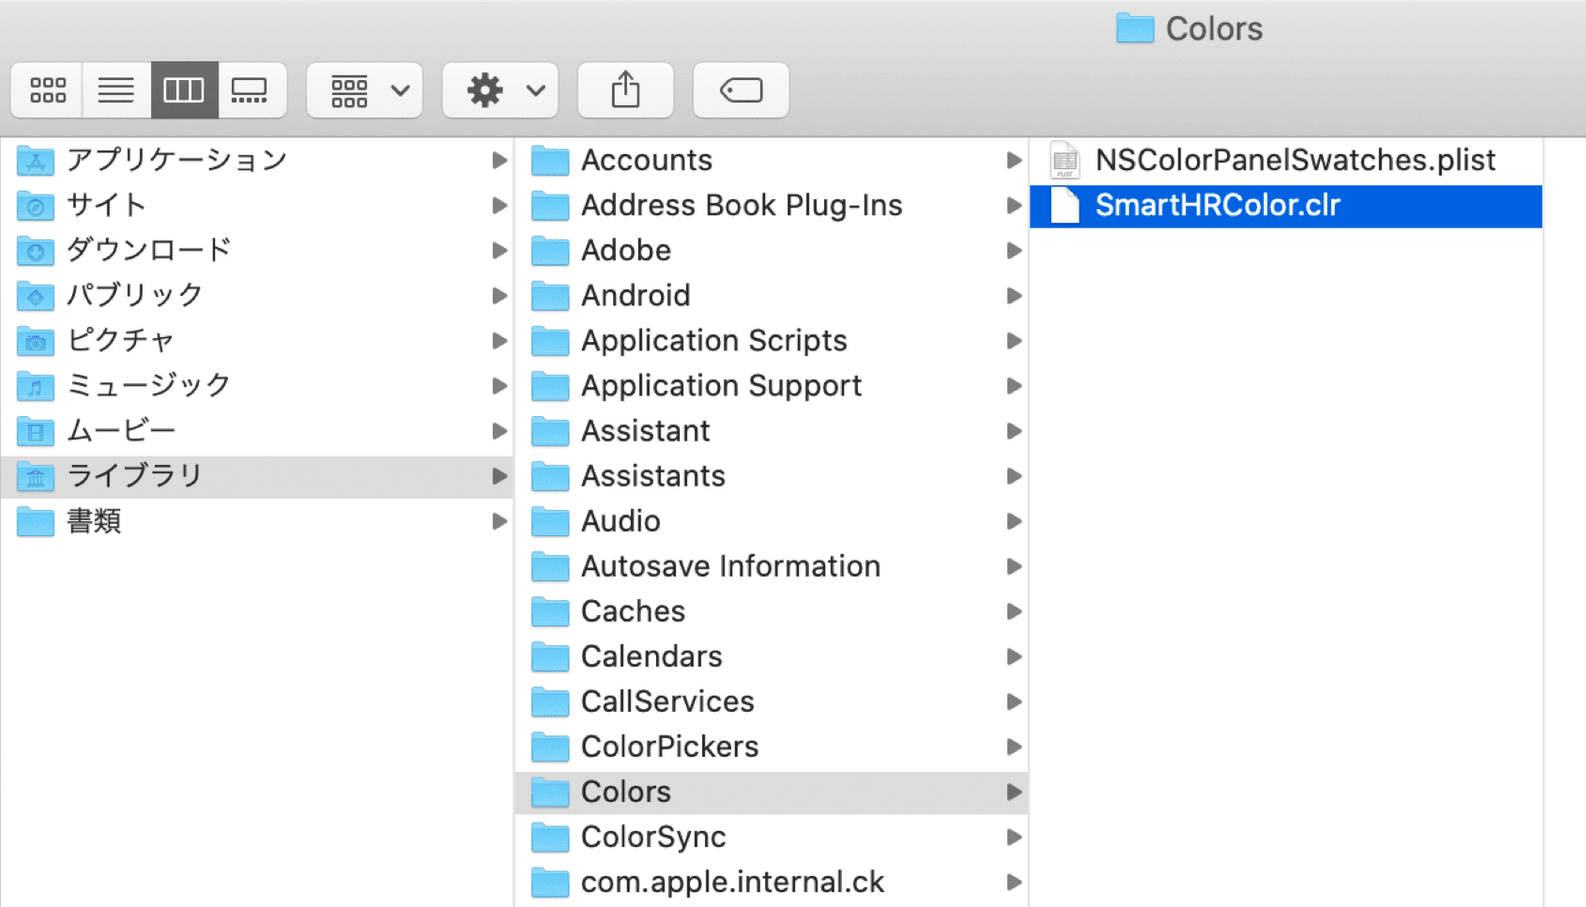Click the Accounts folder entry
This screenshot has width=1586, height=907.
(647, 159)
